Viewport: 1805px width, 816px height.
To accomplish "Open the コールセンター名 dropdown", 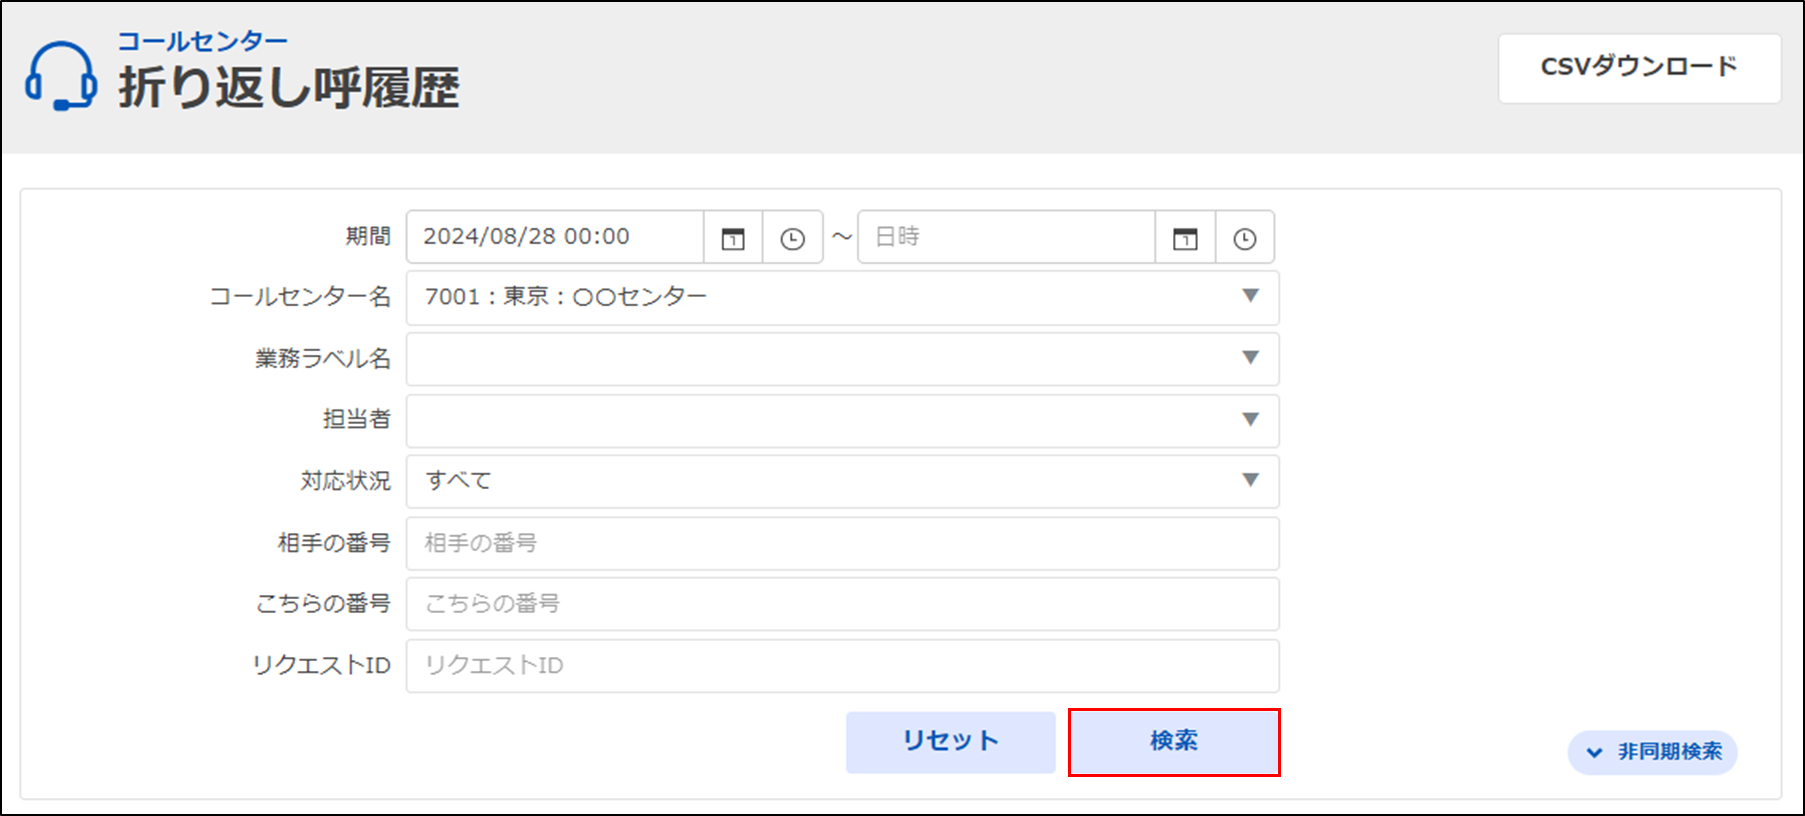I will pyautogui.click(x=842, y=297).
